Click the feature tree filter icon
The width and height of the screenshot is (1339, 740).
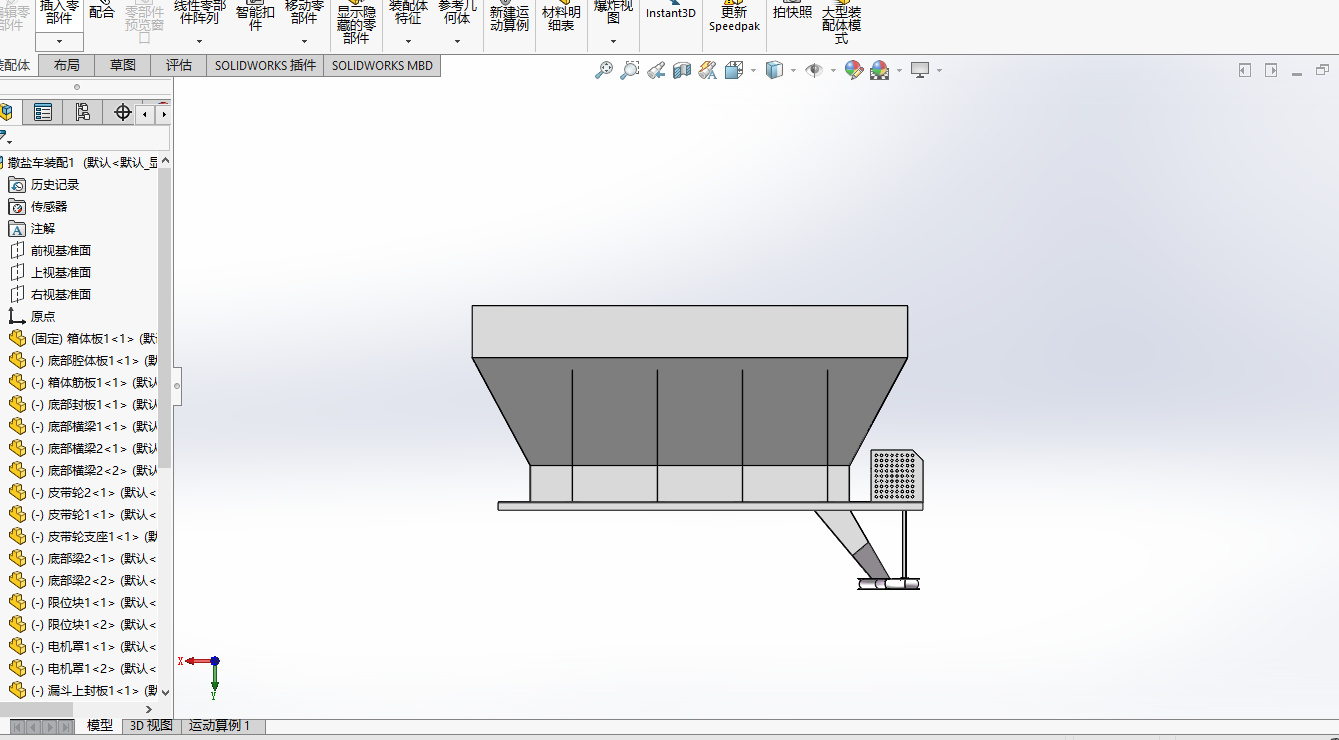click(4, 138)
